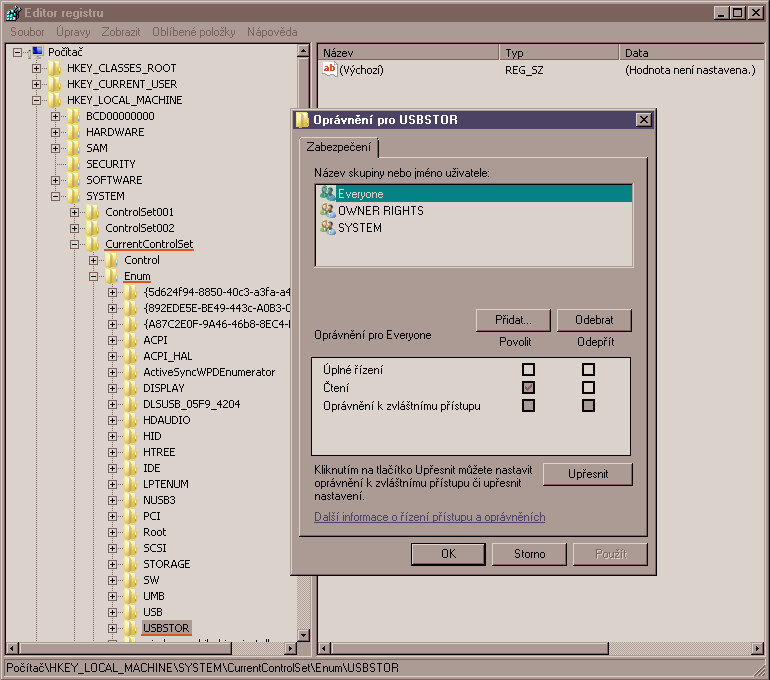This screenshot has height=680, width=770.
Task: Click the USBSTOR folder icon in tree
Action: tap(132, 628)
